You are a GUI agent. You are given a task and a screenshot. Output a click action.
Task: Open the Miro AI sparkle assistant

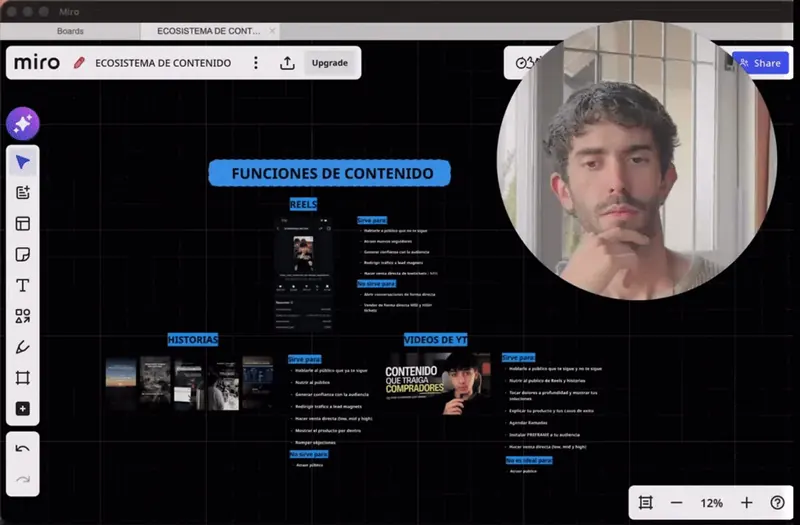pyautogui.click(x=22, y=123)
